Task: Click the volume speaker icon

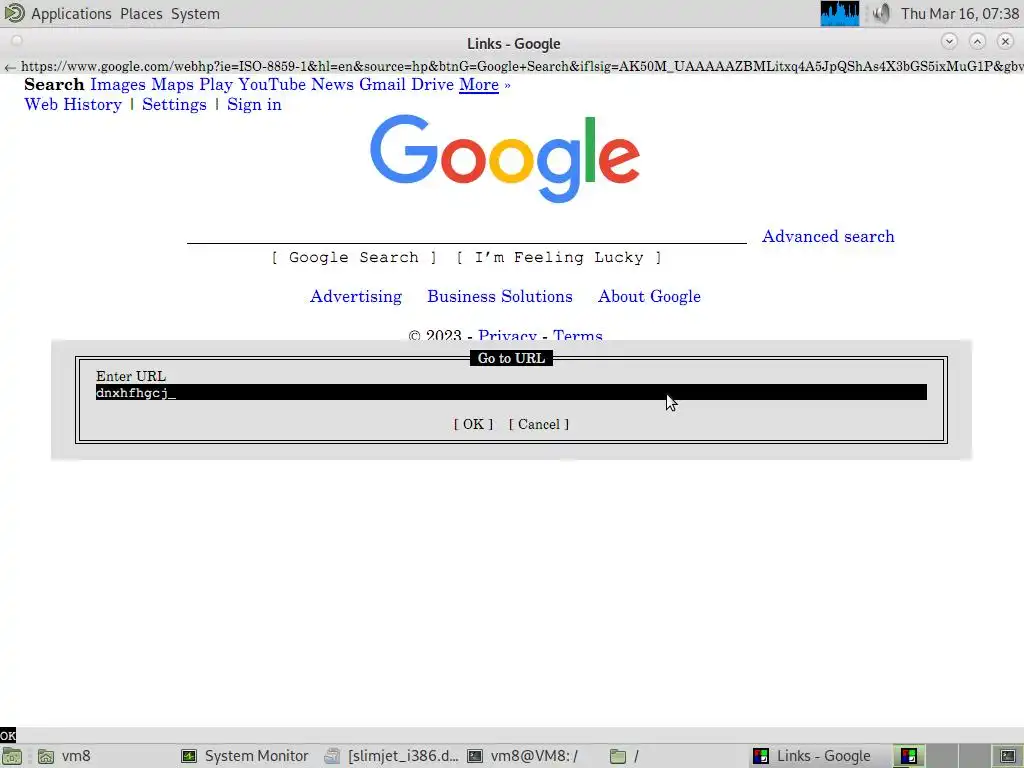Action: click(x=880, y=14)
